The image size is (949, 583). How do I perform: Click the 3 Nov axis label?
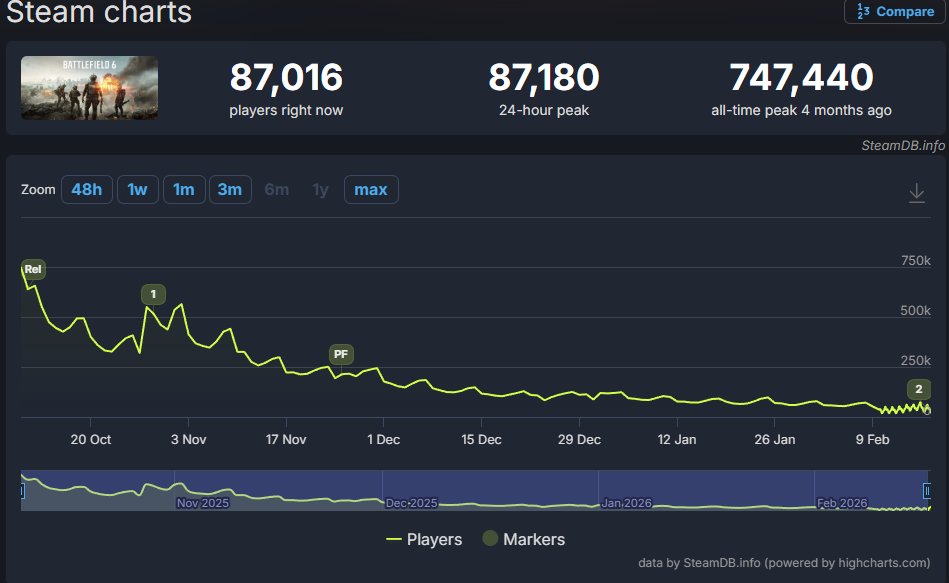pos(188,440)
